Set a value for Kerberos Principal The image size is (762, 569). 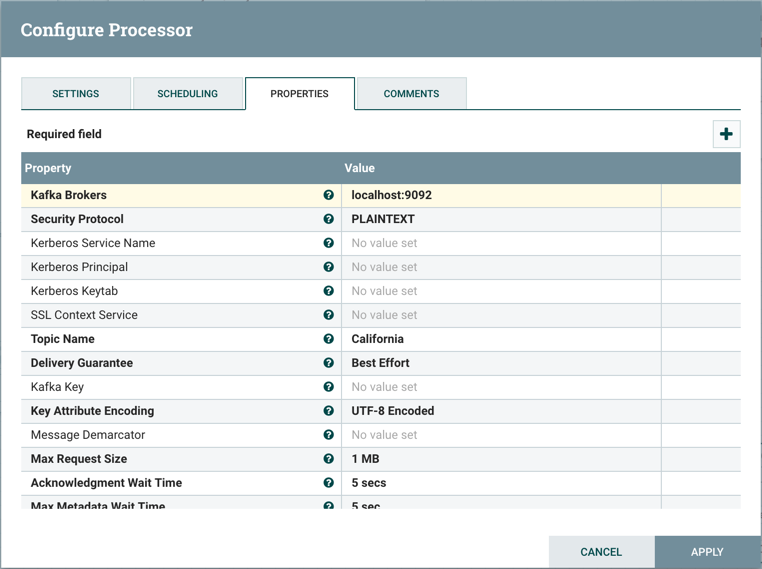[500, 267]
